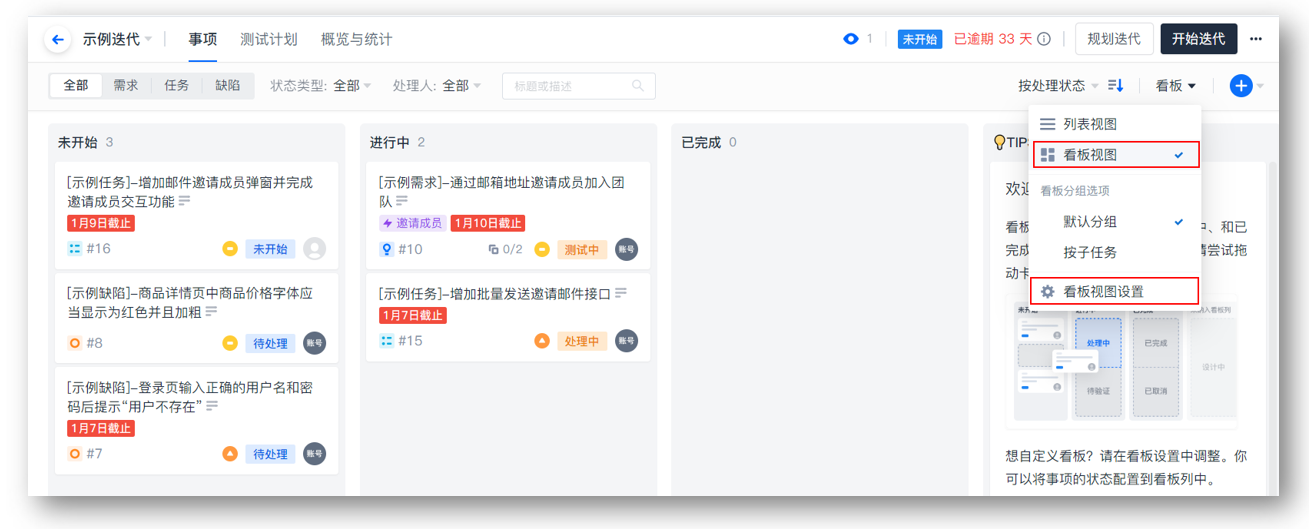This screenshot has width=1309, height=529.
Task: Click the blue plus add-item icon
Action: [x=1241, y=86]
